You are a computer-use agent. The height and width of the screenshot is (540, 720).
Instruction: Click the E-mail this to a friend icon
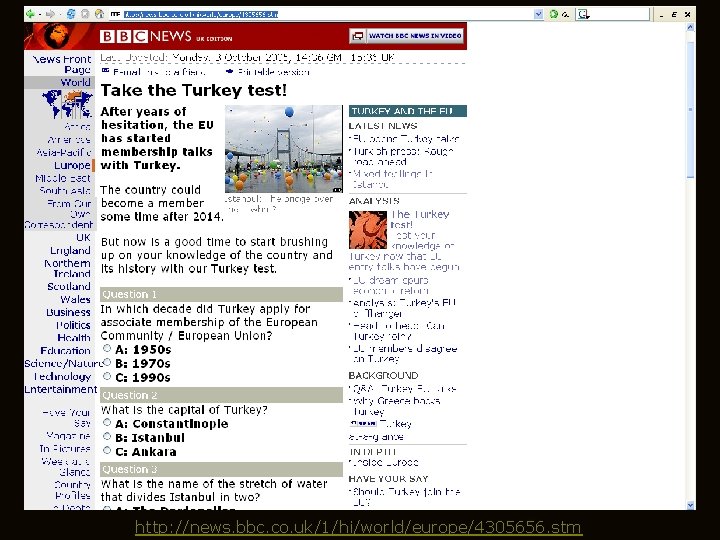coord(105,71)
